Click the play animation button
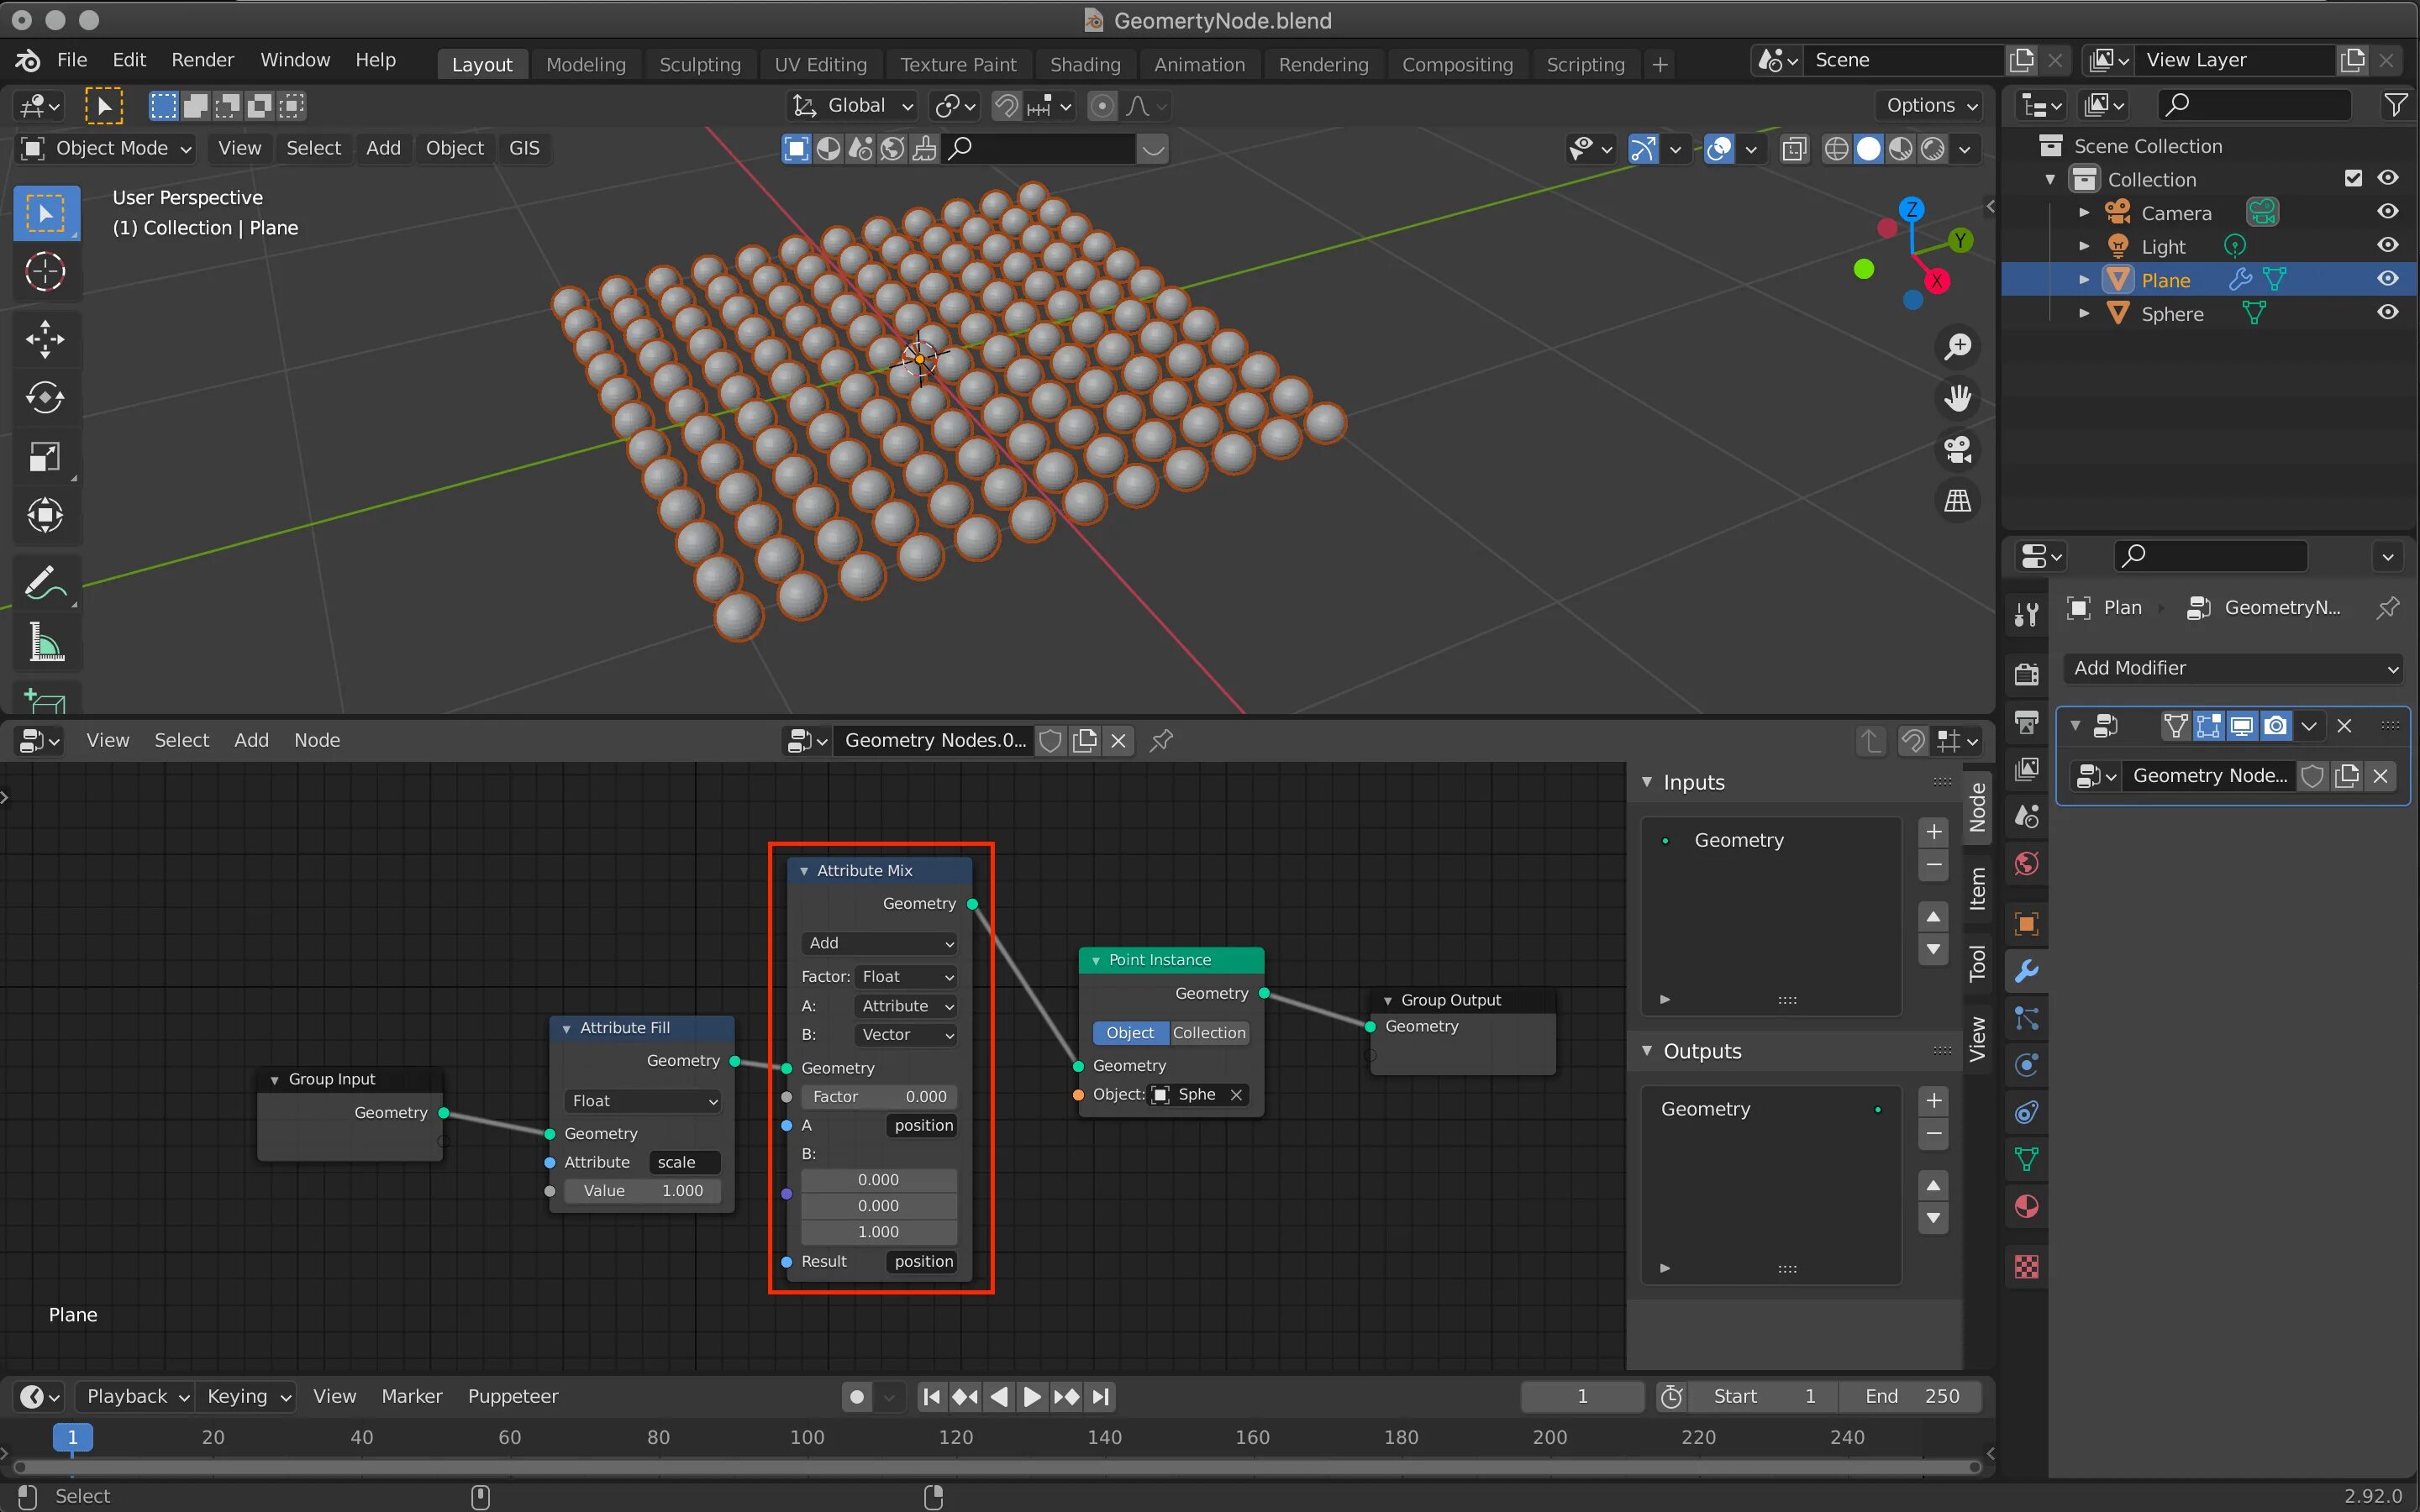2420x1512 pixels. coord(1032,1396)
